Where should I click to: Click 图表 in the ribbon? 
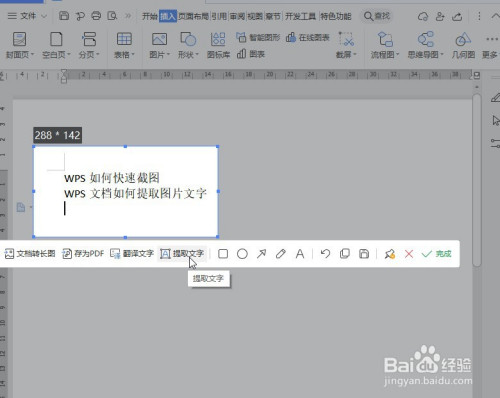tap(251, 54)
